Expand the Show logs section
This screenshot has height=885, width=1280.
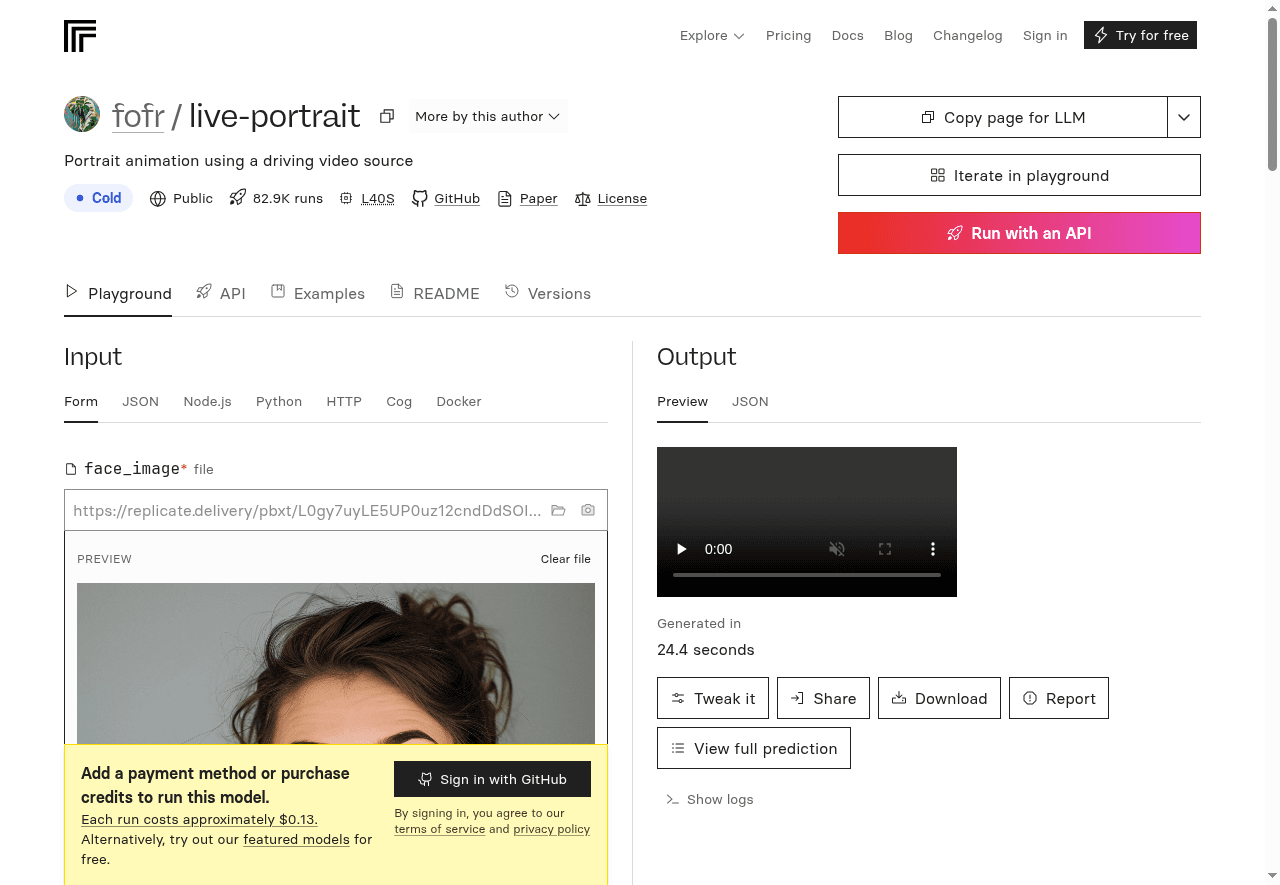[x=710, y=800]
